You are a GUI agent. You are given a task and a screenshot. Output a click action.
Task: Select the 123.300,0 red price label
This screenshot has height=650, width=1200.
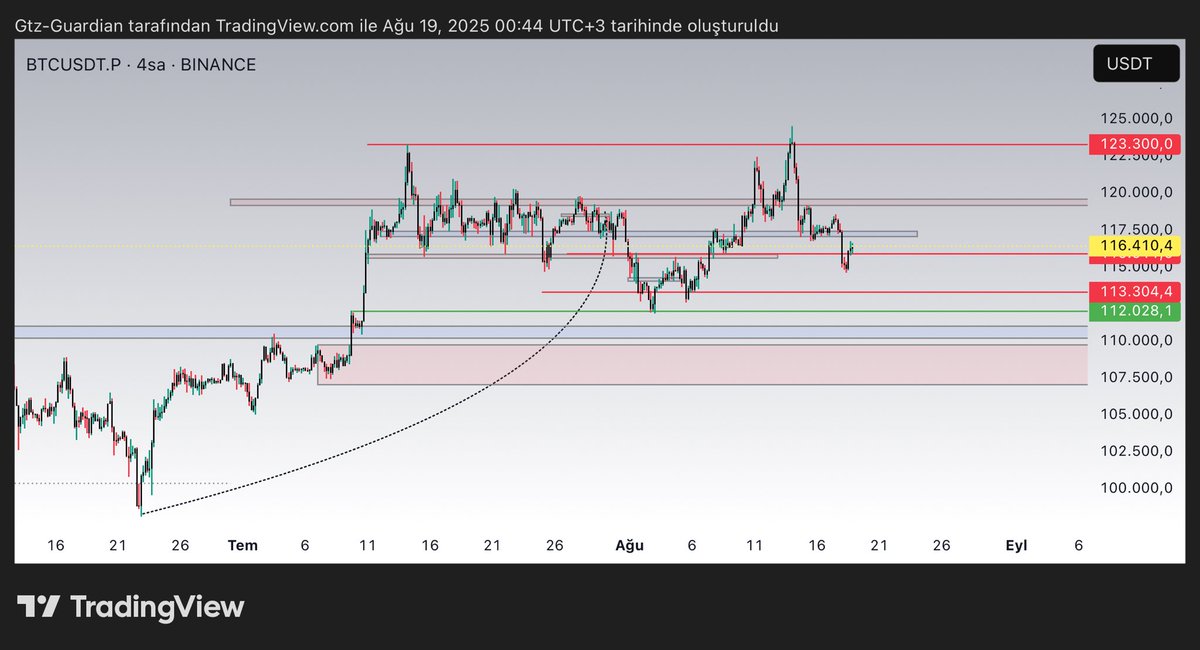point(1135,144)
